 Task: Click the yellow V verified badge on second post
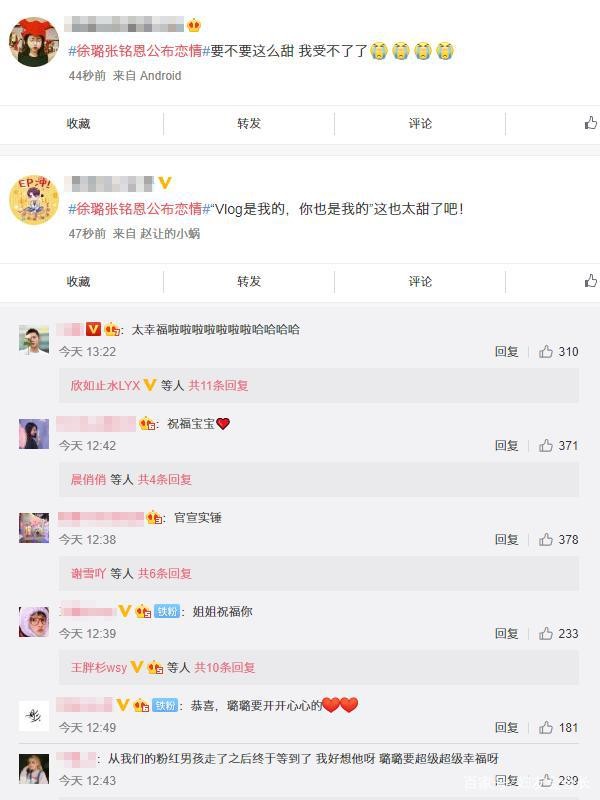tap(164, 182)
